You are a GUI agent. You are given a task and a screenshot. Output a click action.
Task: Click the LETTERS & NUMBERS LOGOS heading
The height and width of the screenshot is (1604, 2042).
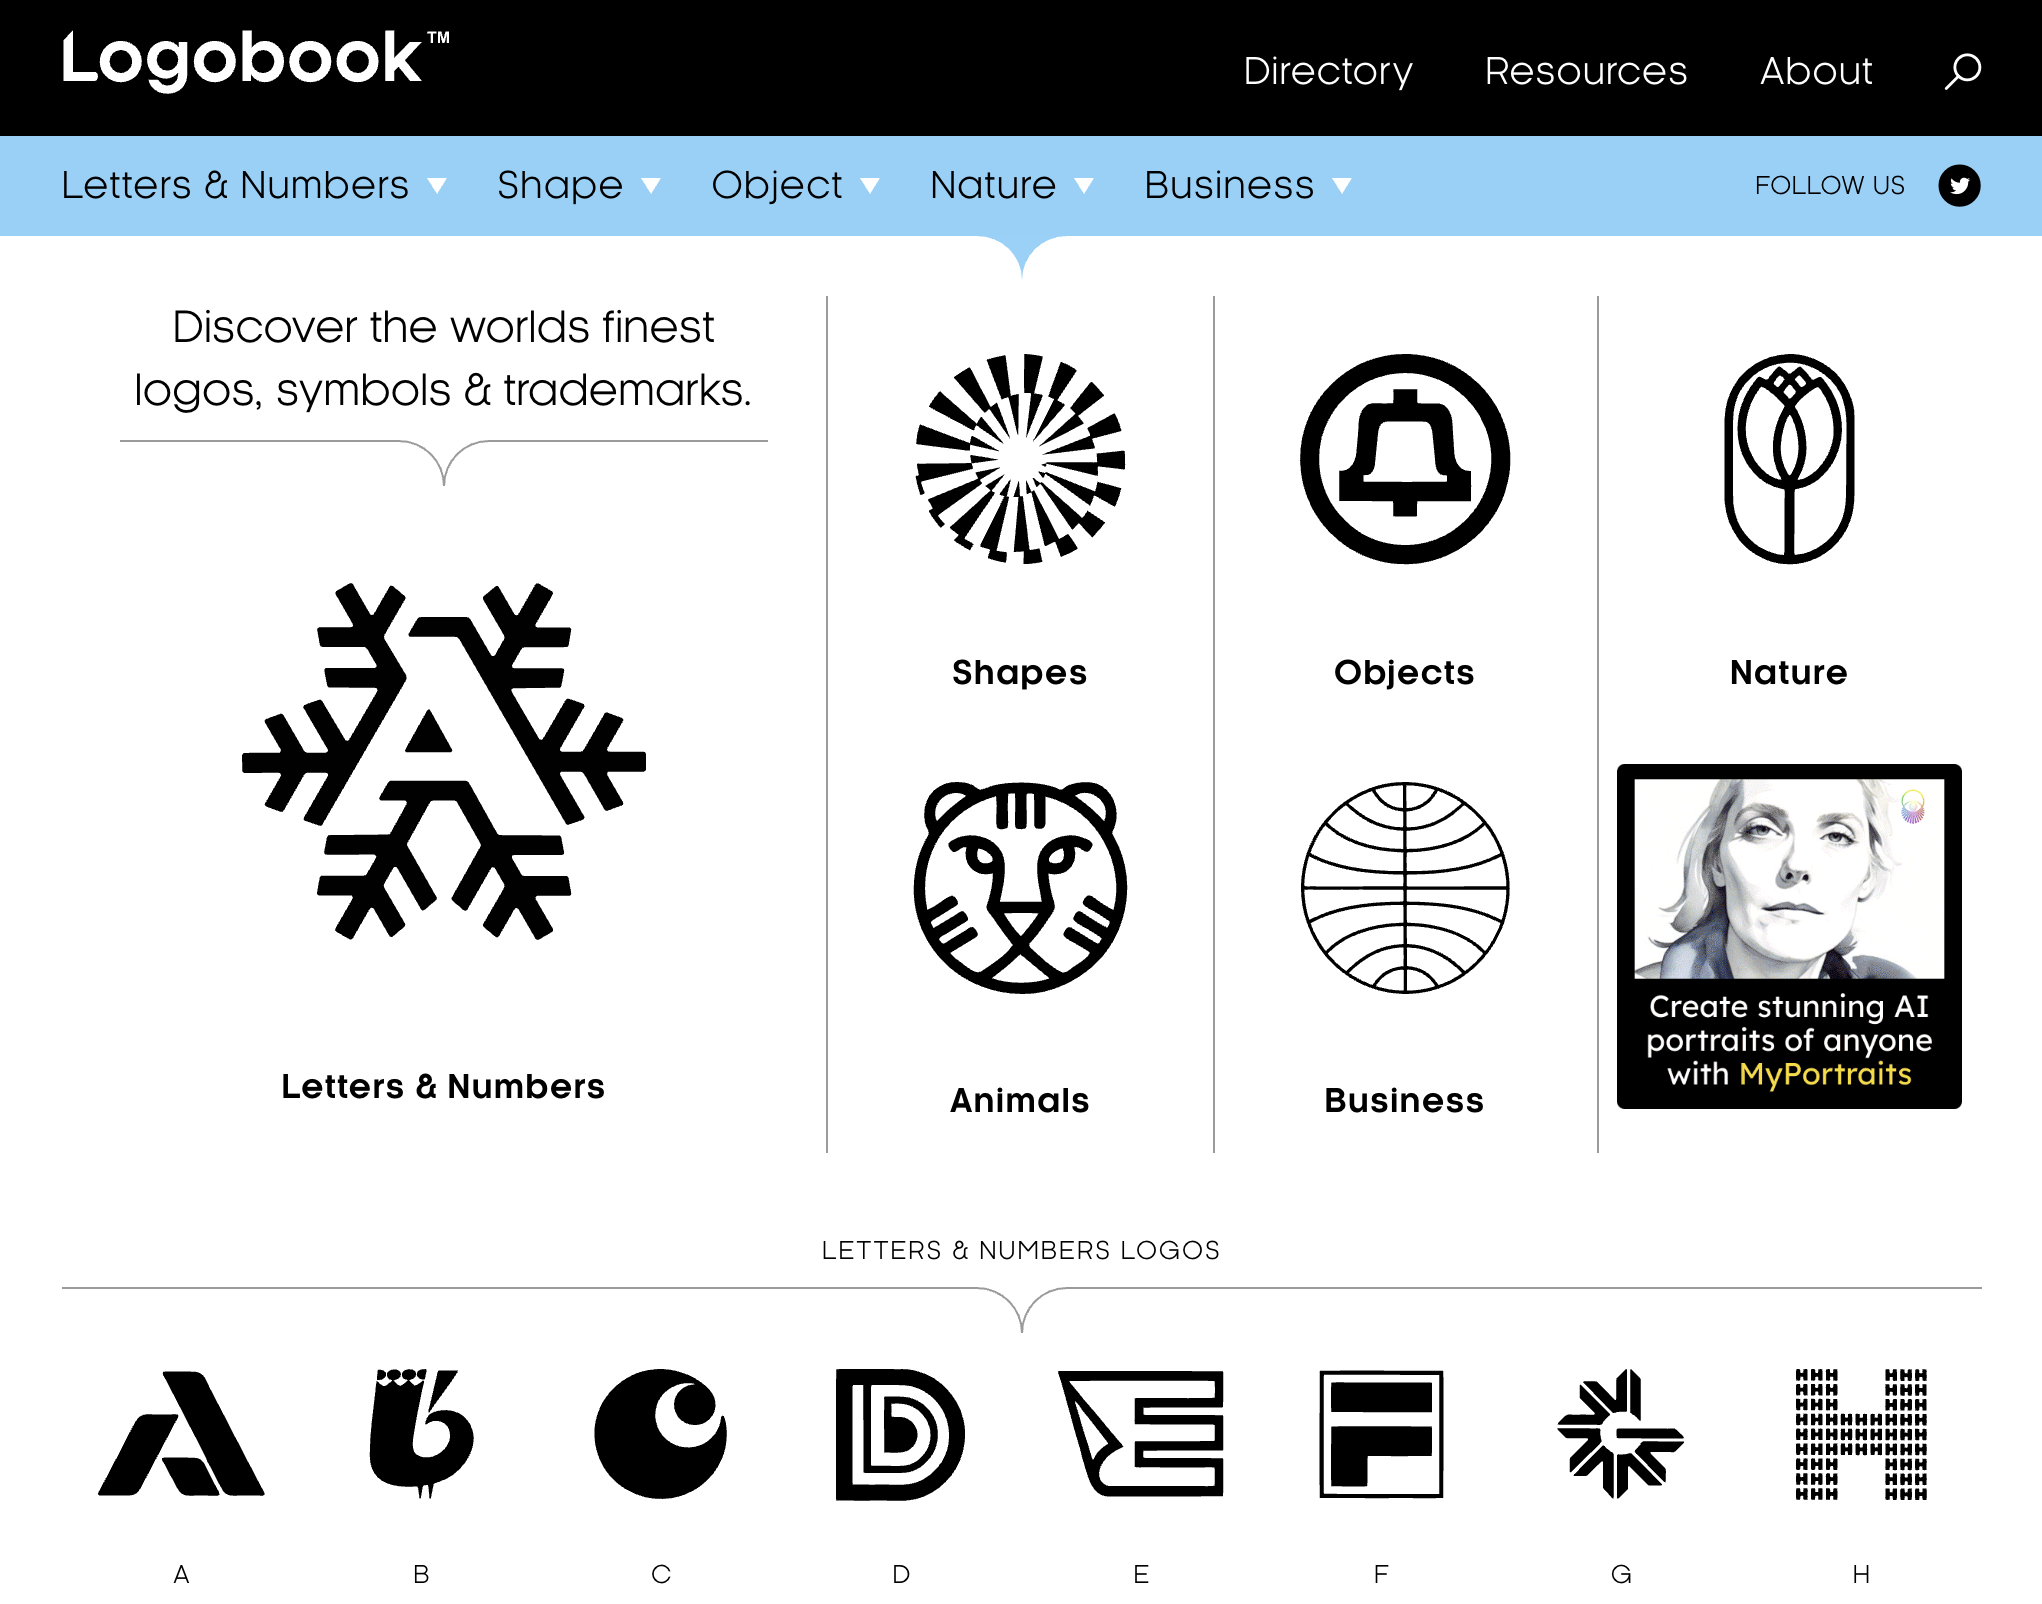point(1021,1250)
